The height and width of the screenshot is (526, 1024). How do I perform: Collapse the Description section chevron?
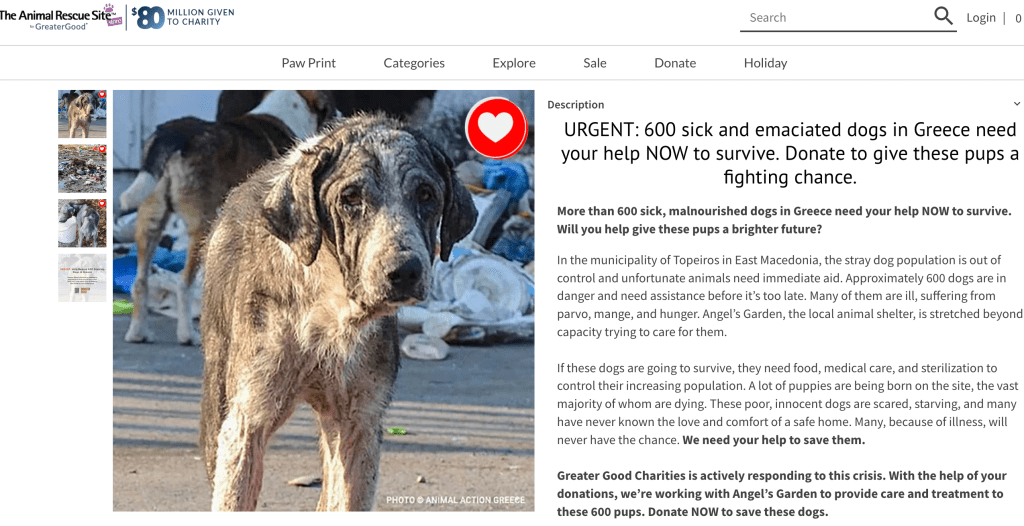1017,104
